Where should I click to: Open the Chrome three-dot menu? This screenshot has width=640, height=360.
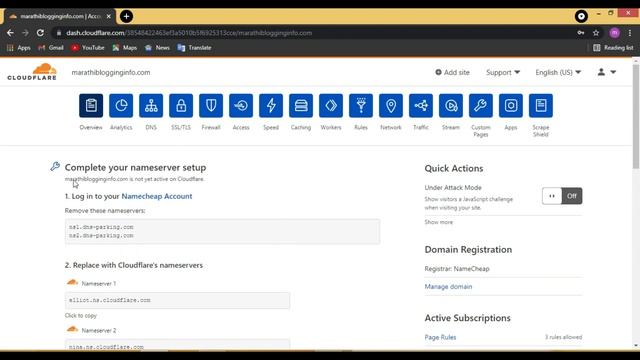tap(630, 33)
